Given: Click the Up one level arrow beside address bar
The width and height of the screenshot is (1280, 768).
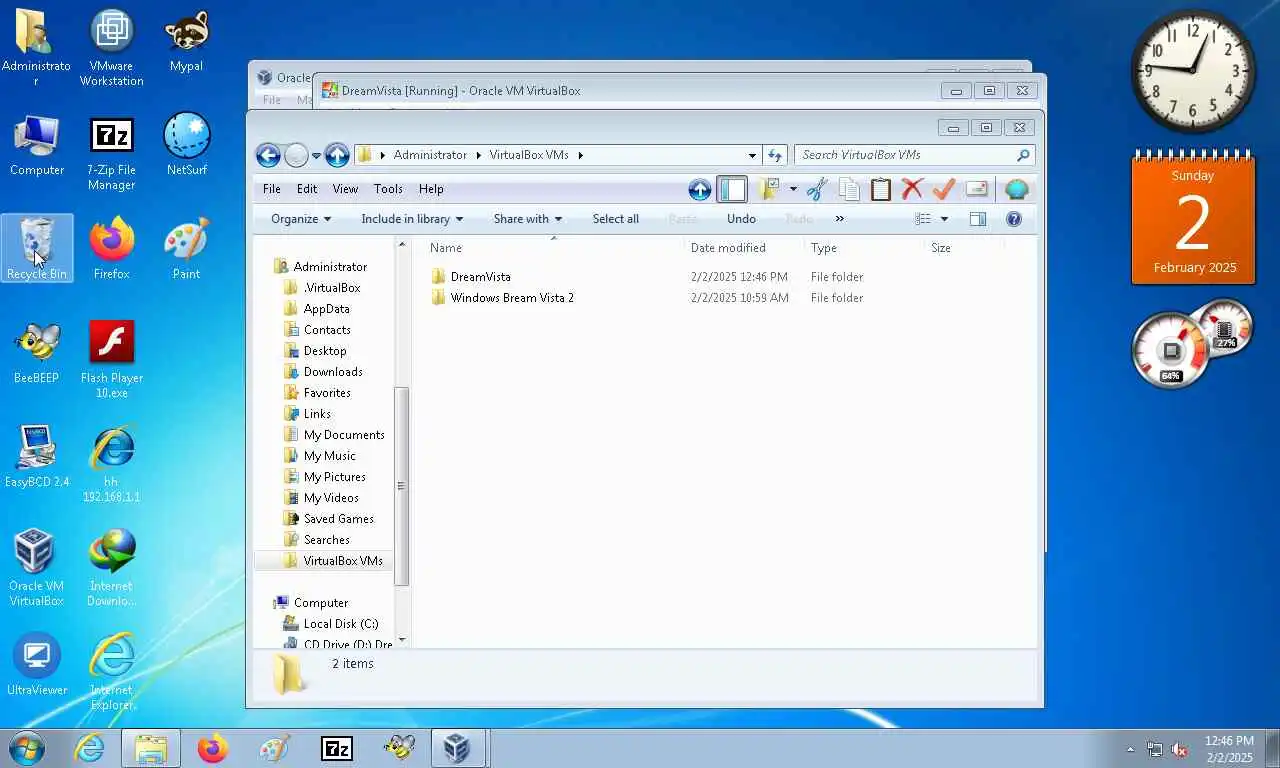Looking at the screenshot, I should 337,155.
